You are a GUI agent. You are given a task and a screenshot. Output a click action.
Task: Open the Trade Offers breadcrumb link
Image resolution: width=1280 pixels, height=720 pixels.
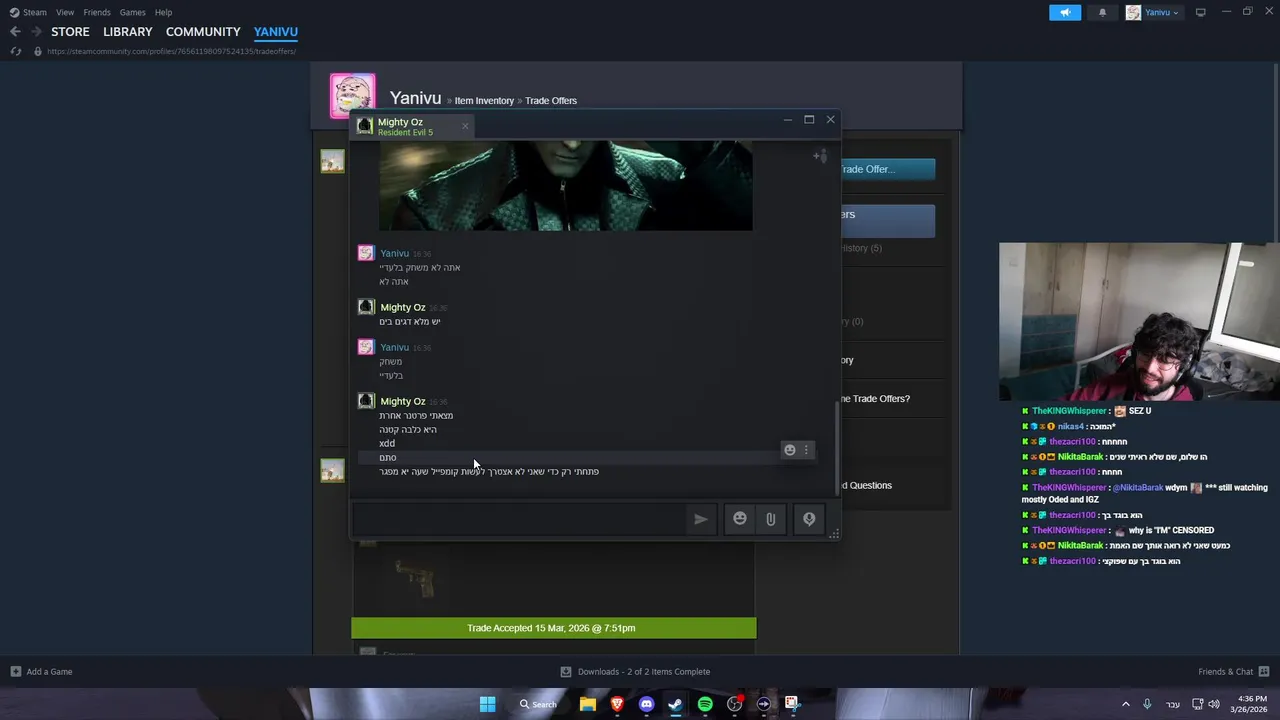[x=551, y=101]
